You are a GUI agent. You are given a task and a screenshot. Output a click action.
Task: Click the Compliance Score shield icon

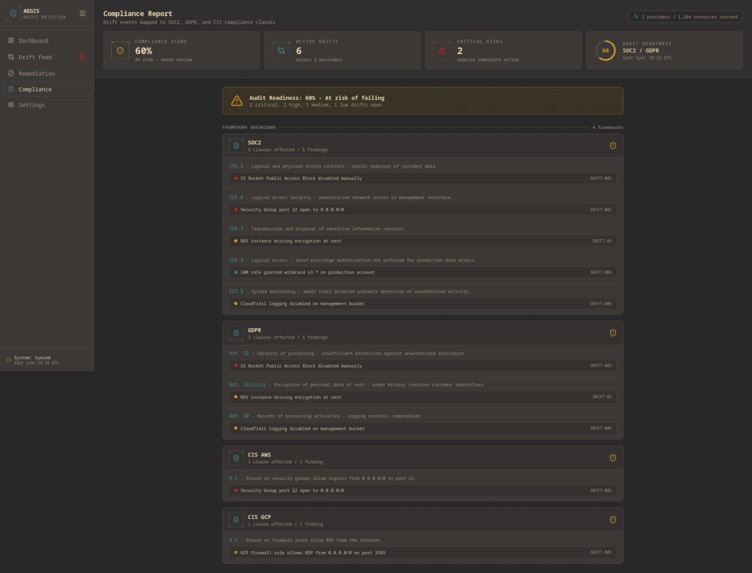(x=120, y=50)
